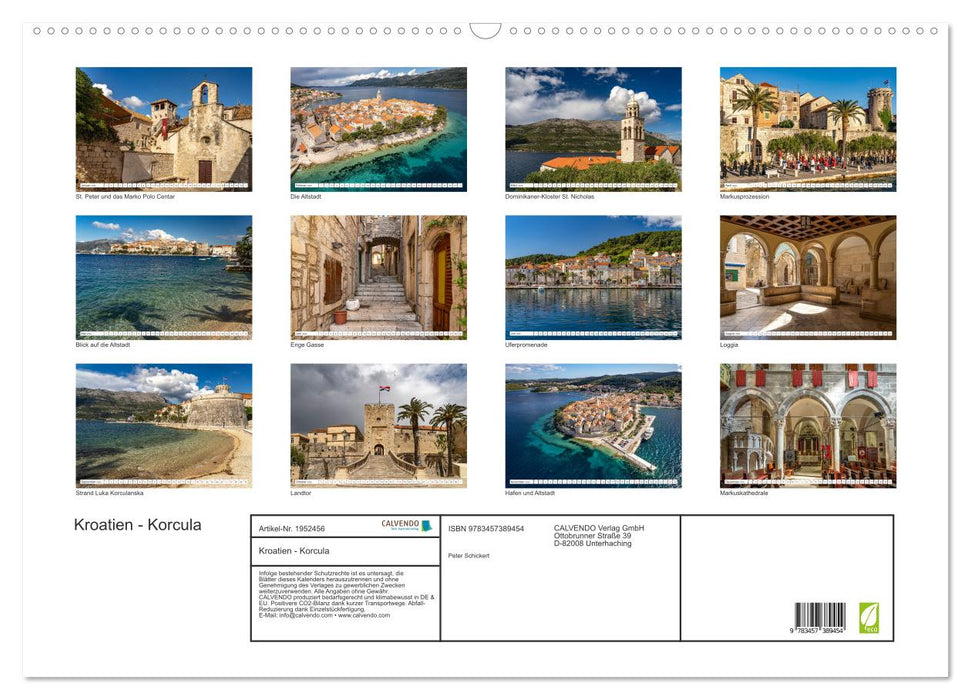
Task: Click the spiral binding at the top edge
Action: (x=250, y=32)
